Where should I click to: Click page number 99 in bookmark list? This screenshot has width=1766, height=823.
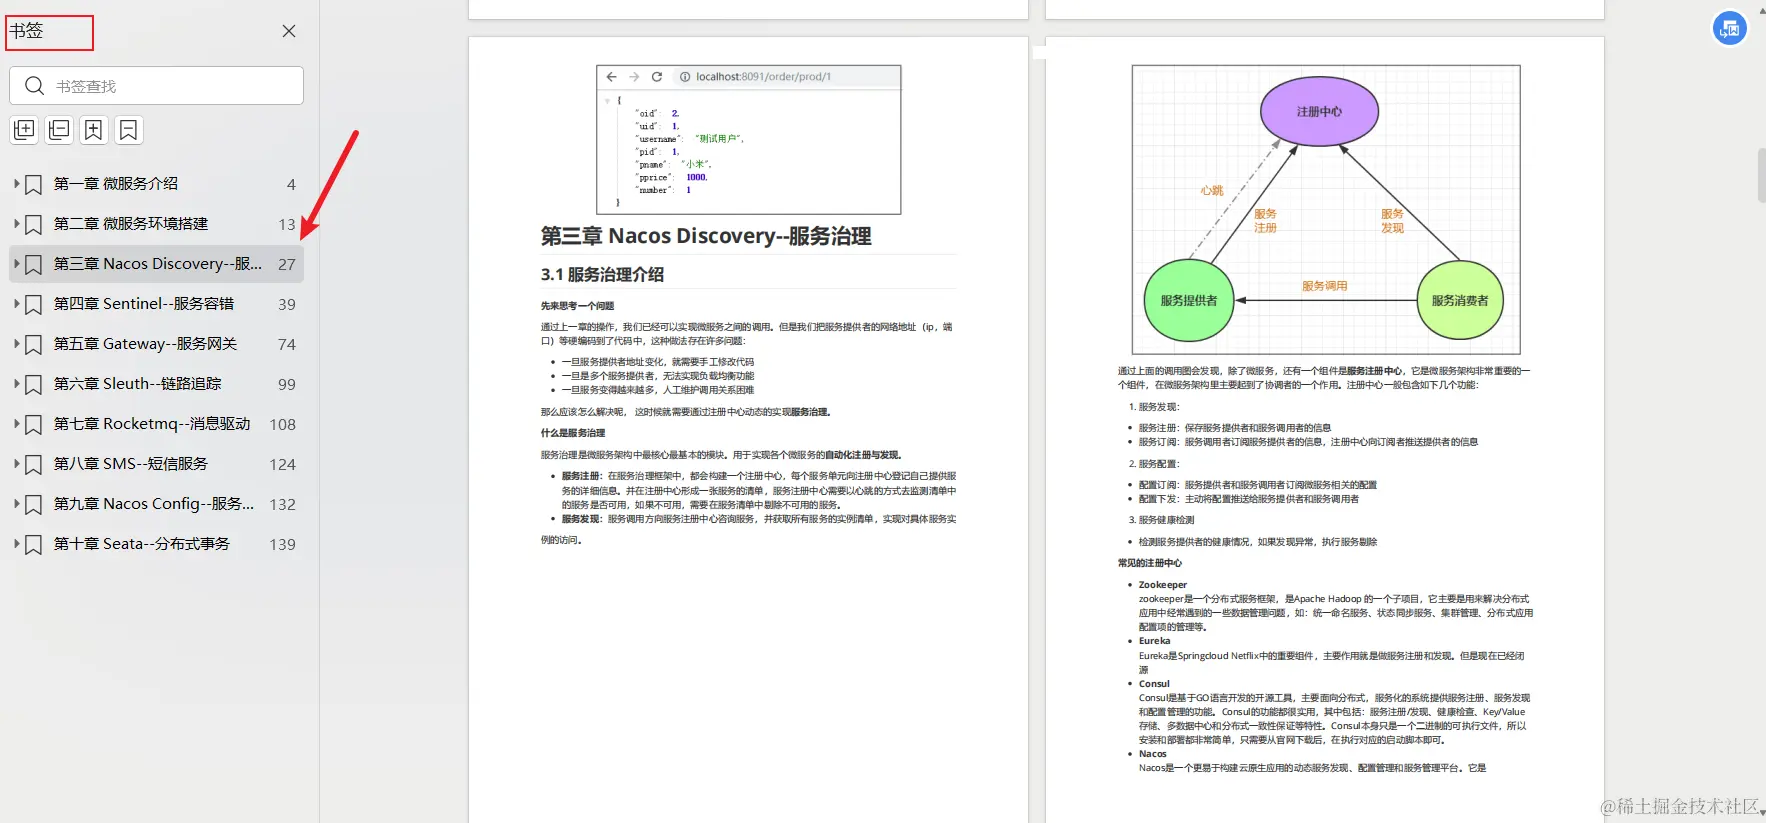(287, 384)
